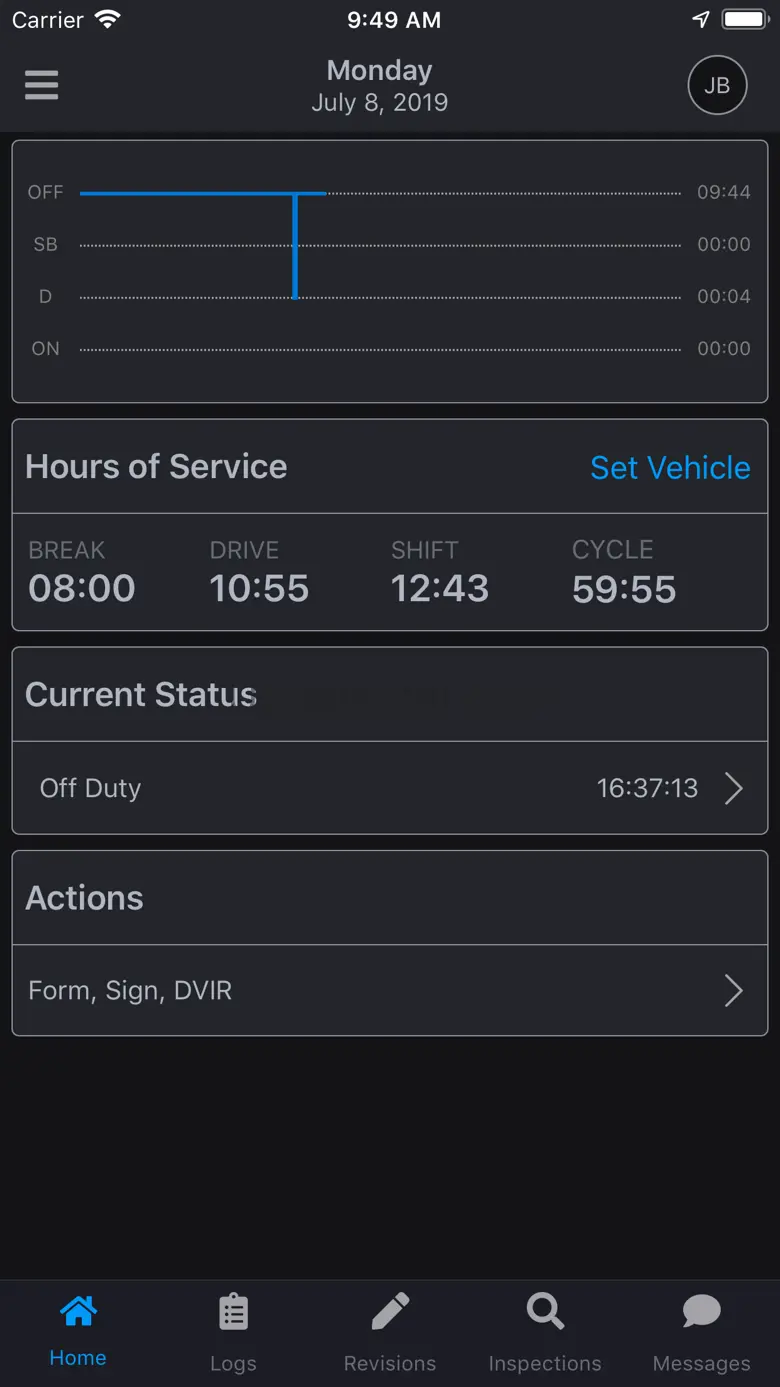The height and width of the screenshot is (1387, 780).
Task: Open the hamburger menu
Action: coord(42,85)
